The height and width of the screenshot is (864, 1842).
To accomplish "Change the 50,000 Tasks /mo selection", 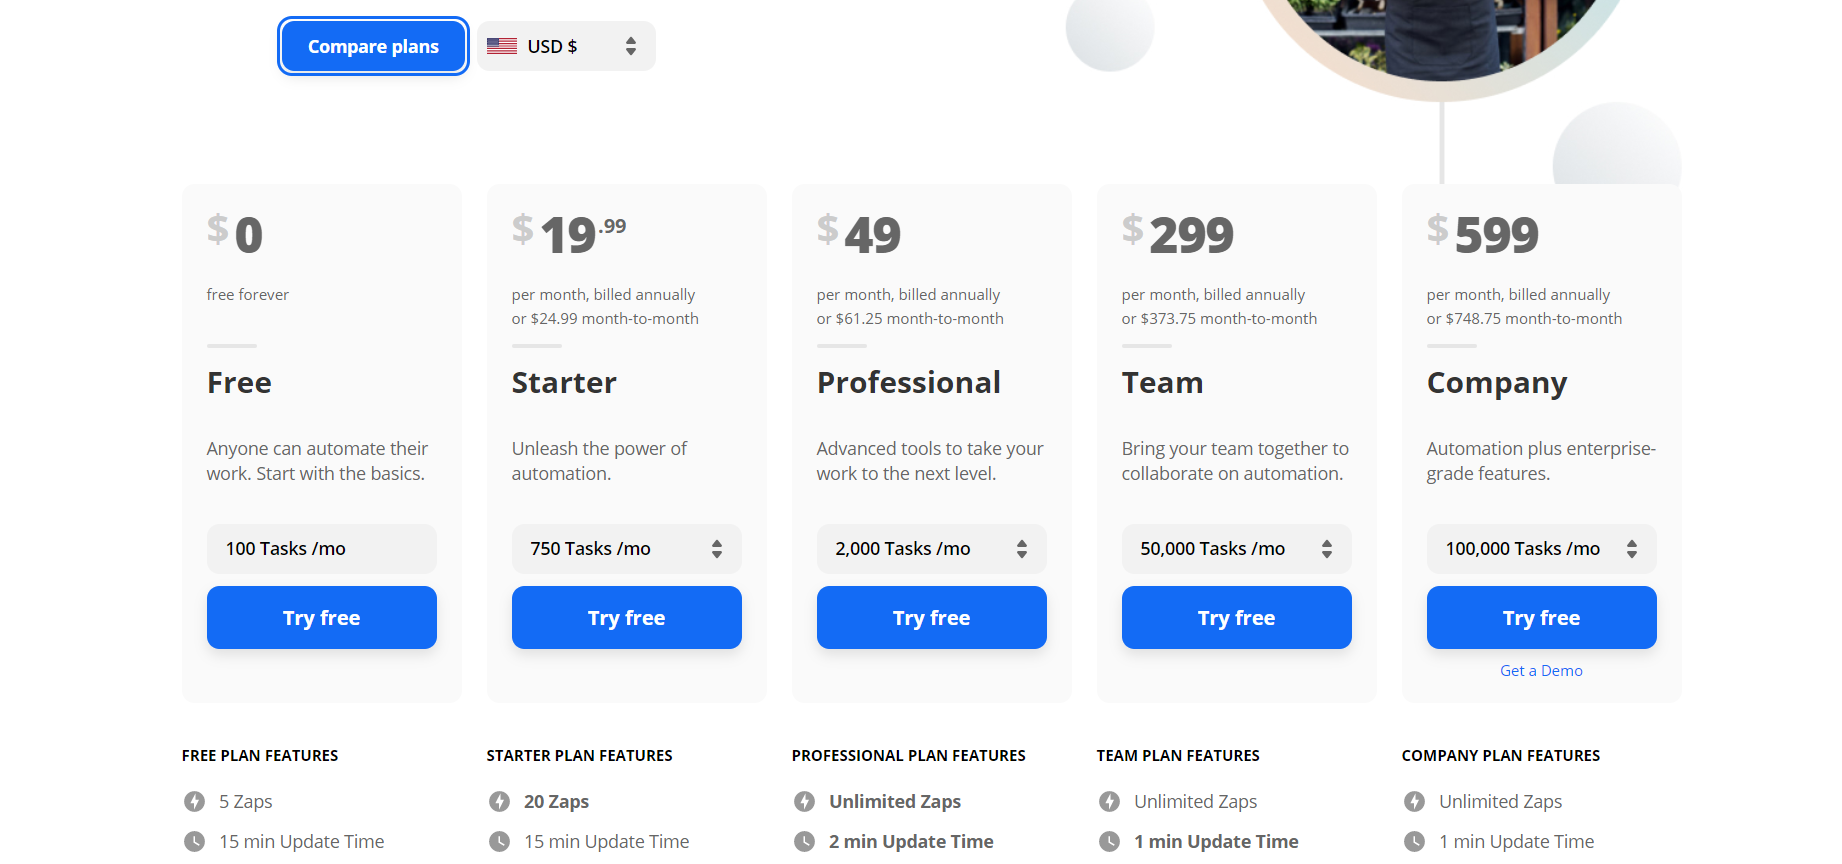I will pos(1237,549).
